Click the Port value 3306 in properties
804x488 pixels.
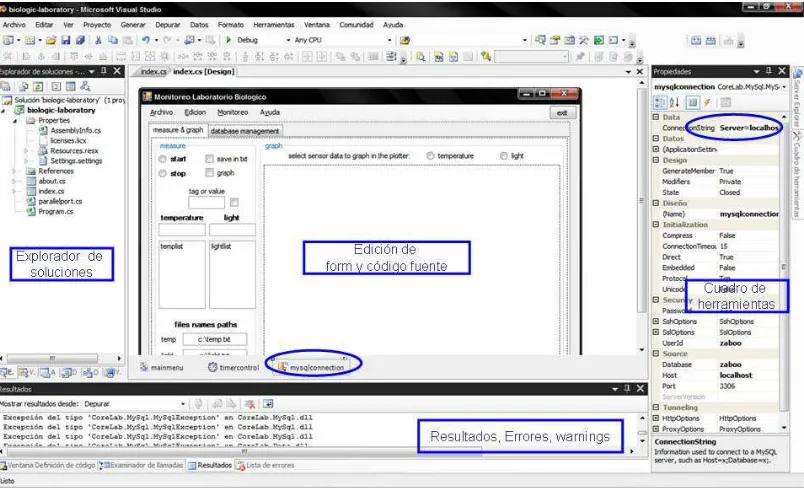tap(727, 386)
